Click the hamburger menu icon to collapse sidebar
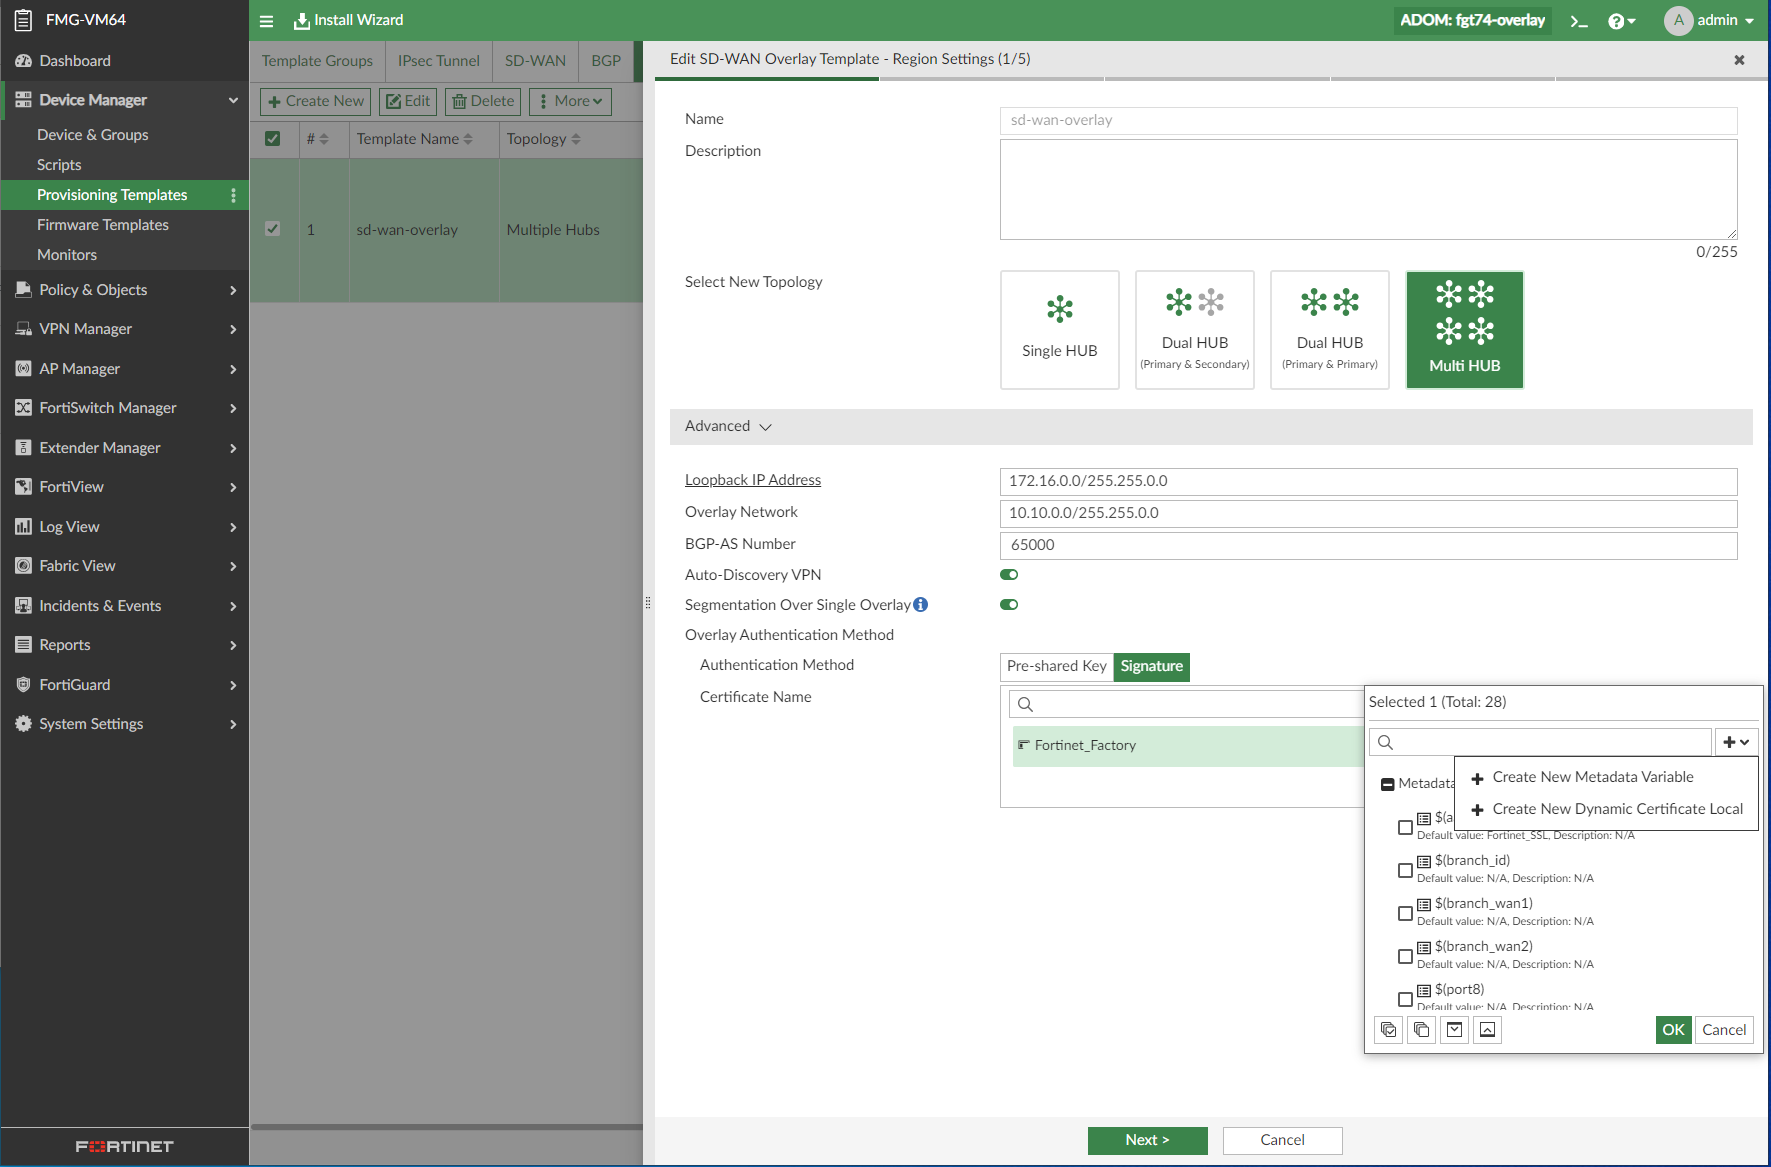This screenshot has width=1771, height=1167. pos(266,20)
